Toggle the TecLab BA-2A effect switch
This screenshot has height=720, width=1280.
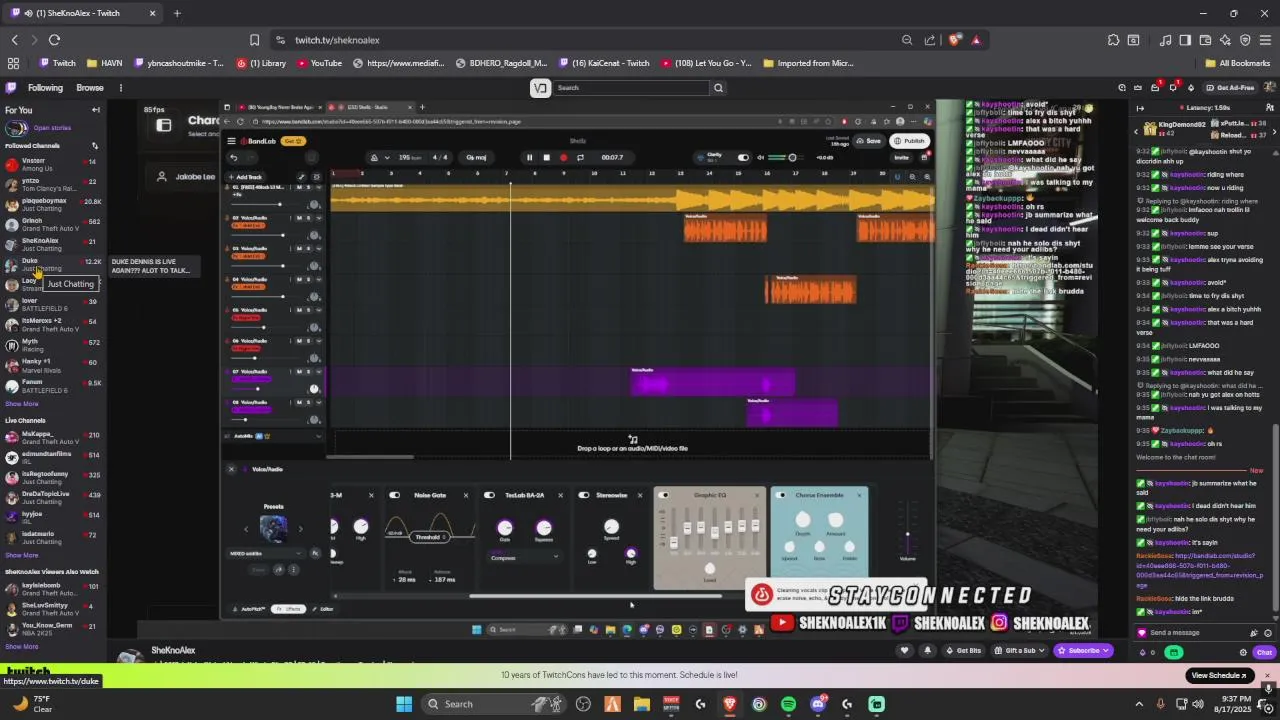pos(489,495)
